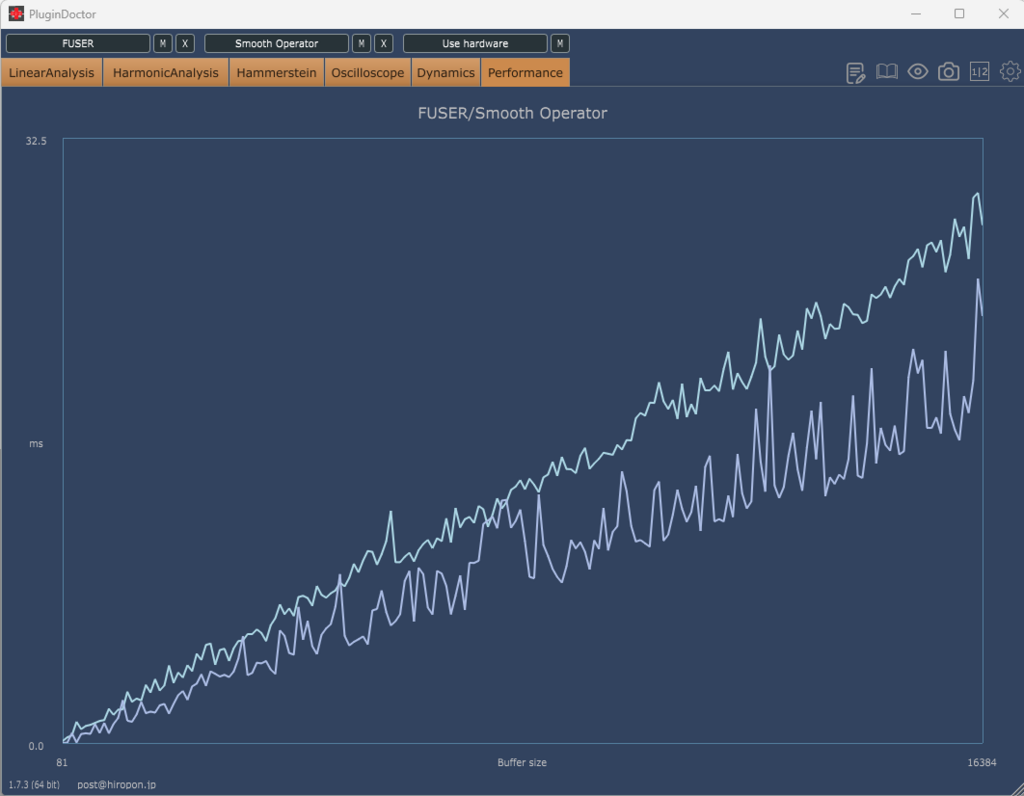The image size is (1024, 796).
Task: Click the Buffer size axis label
Action: click(522, 762)
